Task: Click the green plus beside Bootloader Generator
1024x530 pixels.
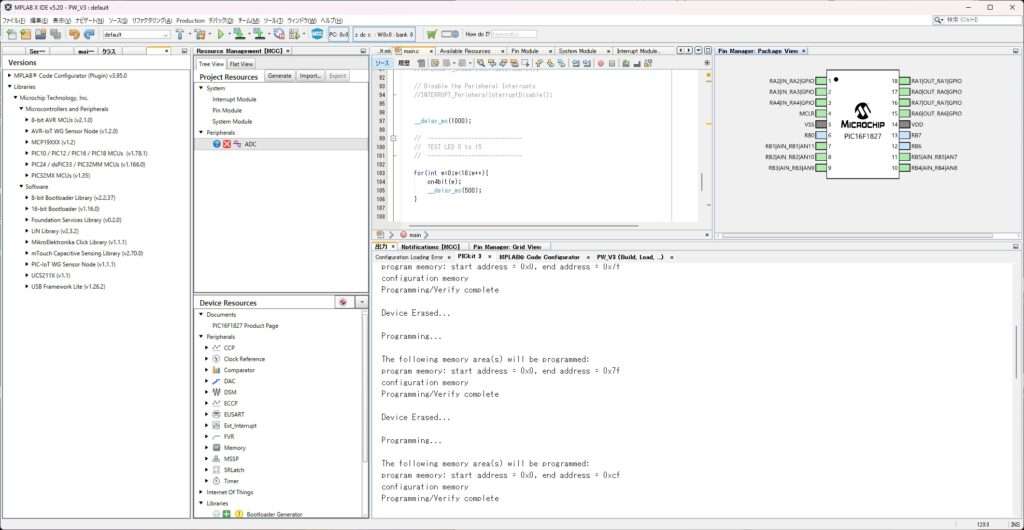Action: coord(227,514)
